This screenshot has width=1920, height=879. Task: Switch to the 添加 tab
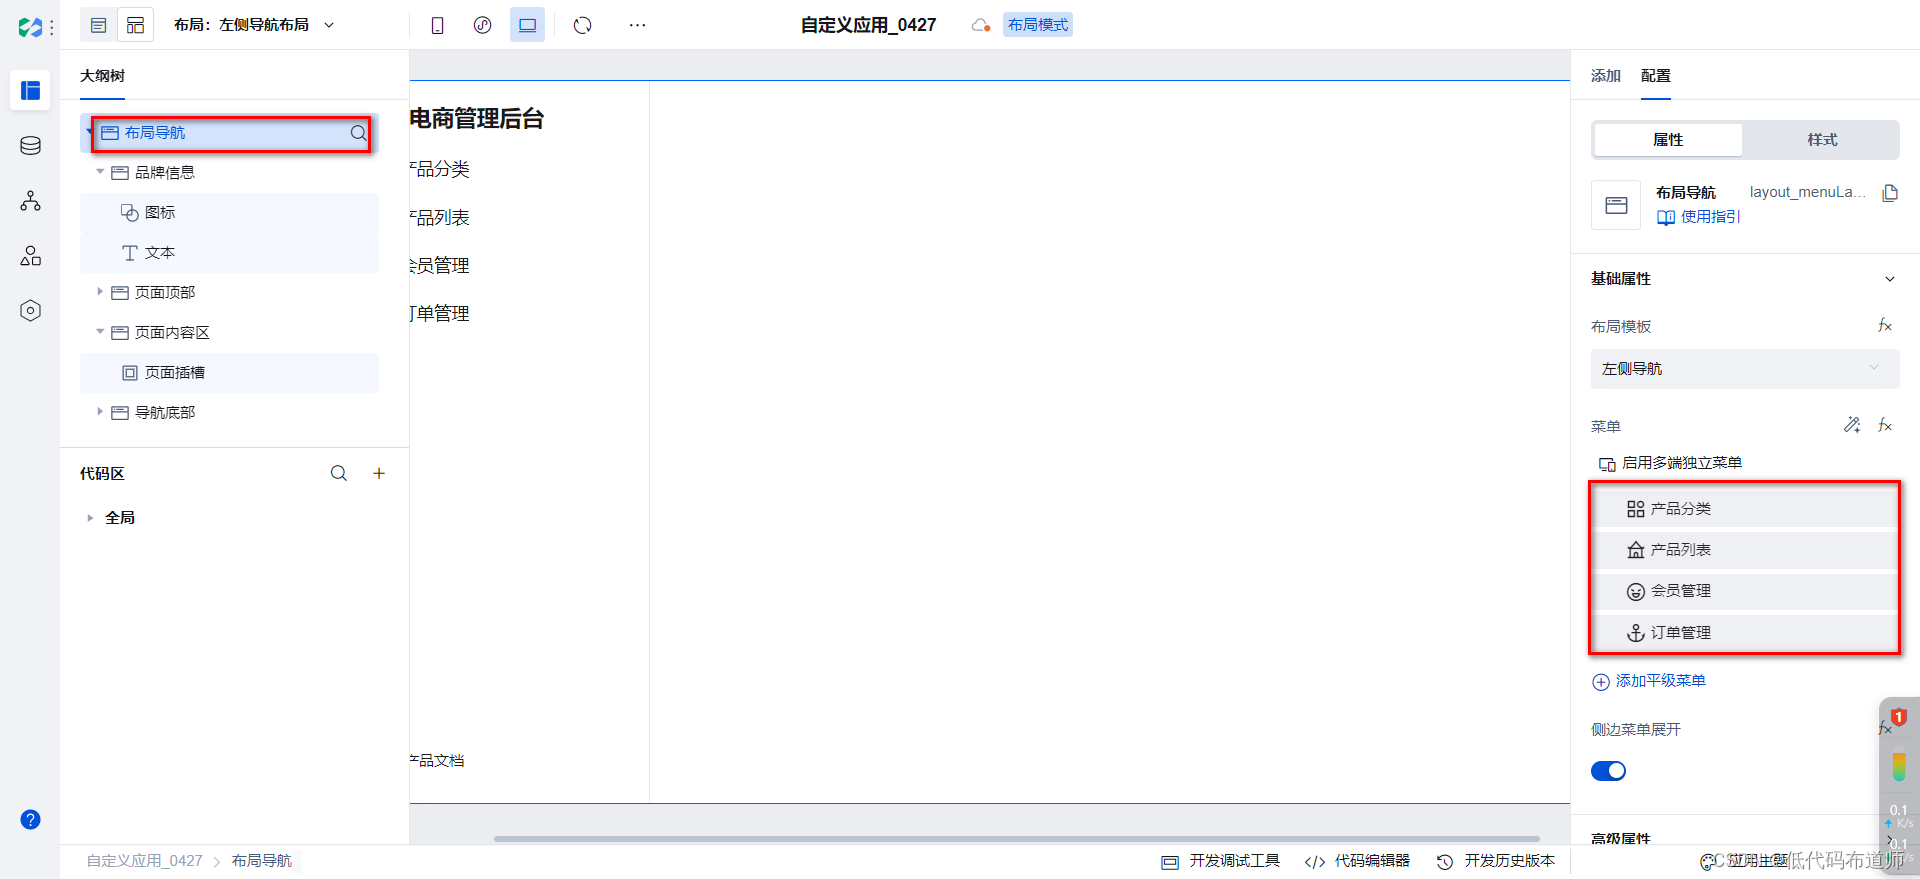1606,76
